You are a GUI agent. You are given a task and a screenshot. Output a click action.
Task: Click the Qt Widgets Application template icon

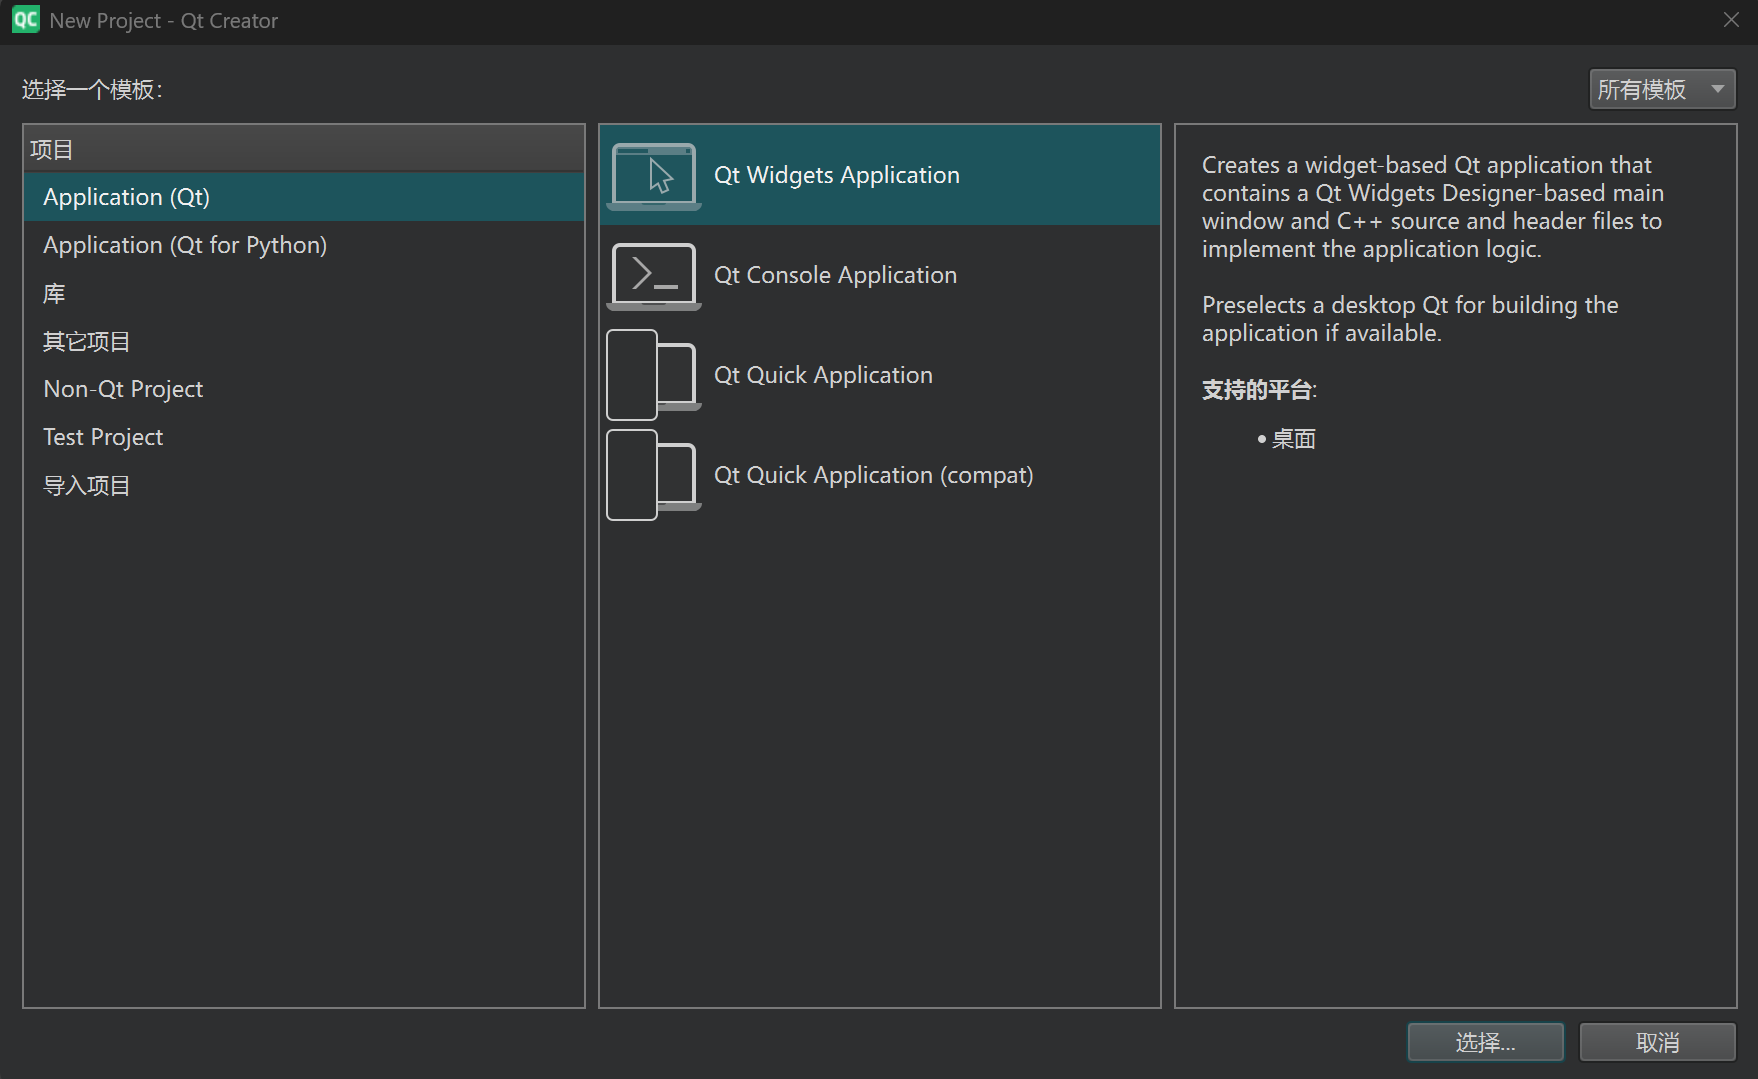tap(654, 176)
